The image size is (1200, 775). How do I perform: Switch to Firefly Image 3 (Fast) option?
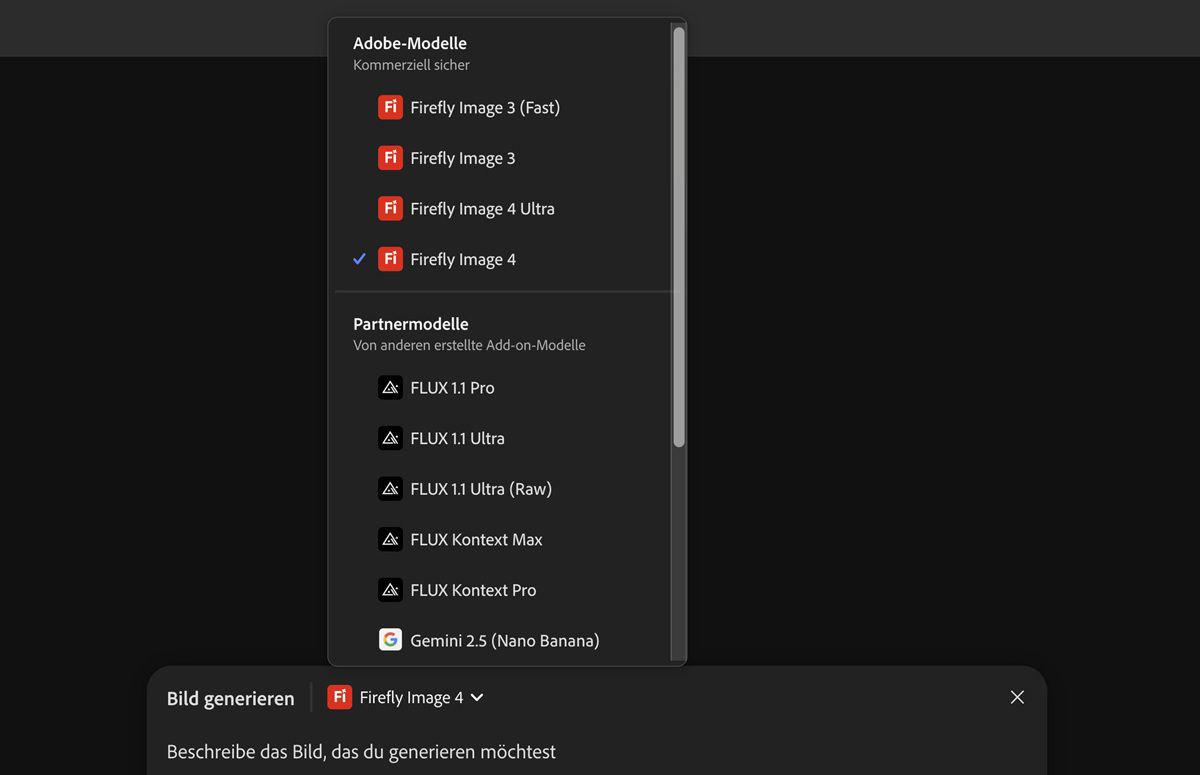485,107
